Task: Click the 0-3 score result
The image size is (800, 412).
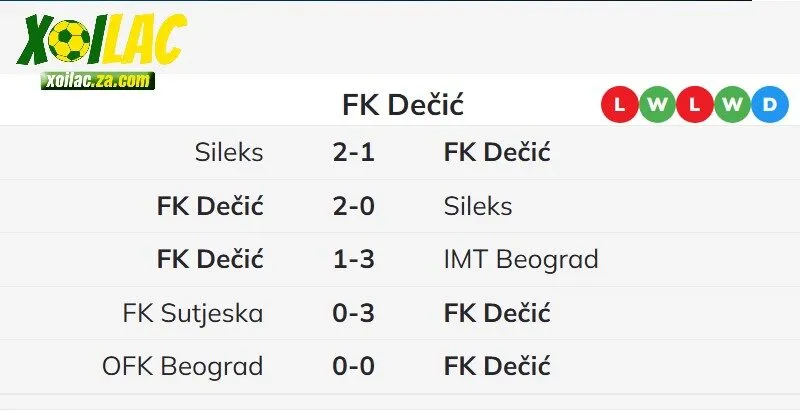Action: [353, 313]
